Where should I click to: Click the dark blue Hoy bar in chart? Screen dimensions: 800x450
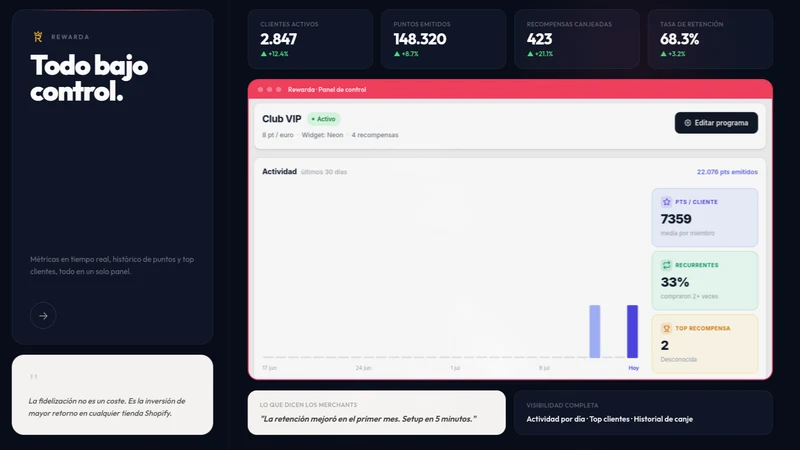[x=632, y=332]
